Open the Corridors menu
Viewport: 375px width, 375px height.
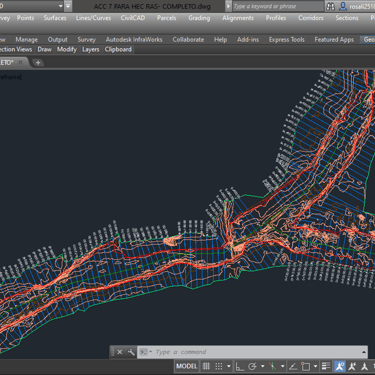click(311, 18)
